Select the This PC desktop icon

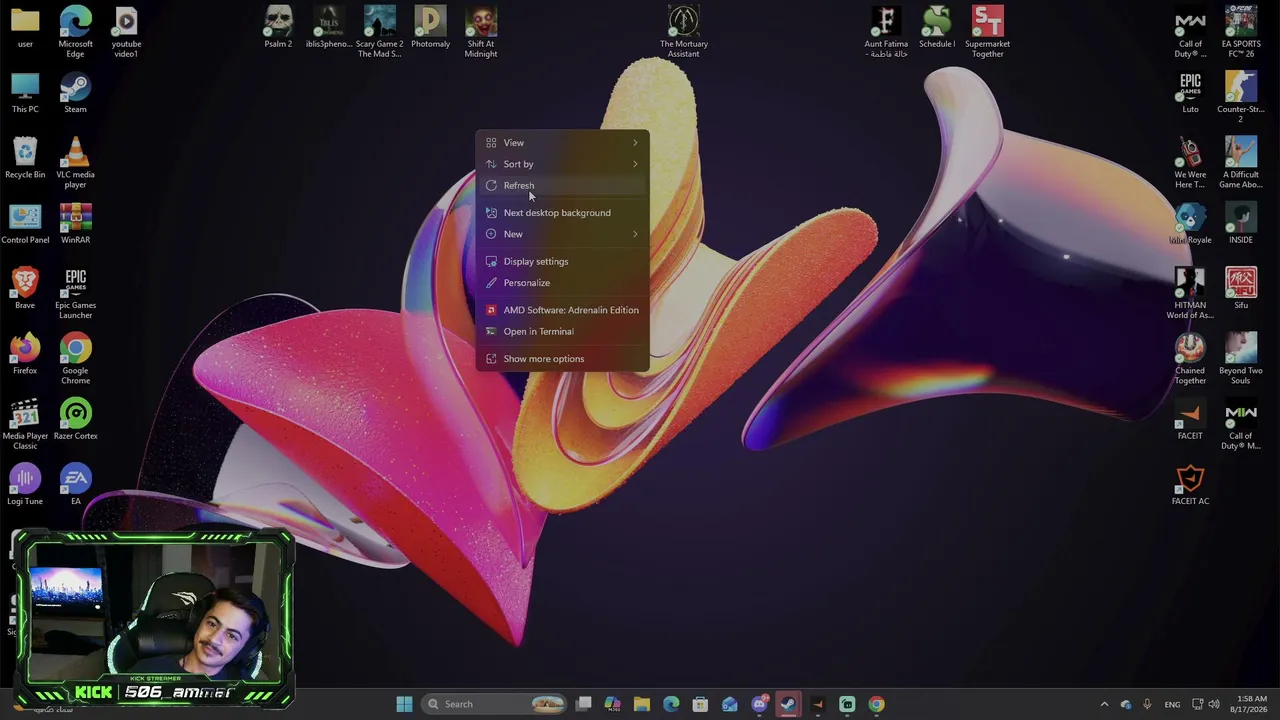(25, 94)
